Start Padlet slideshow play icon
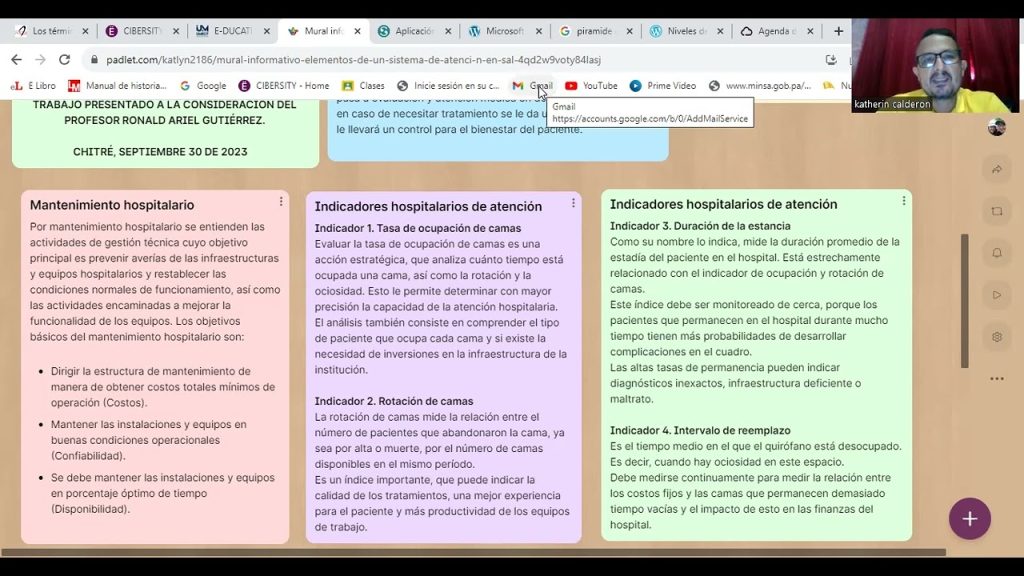The height and width of the screenshot is (576, 1024). click(x=997, y=295)
